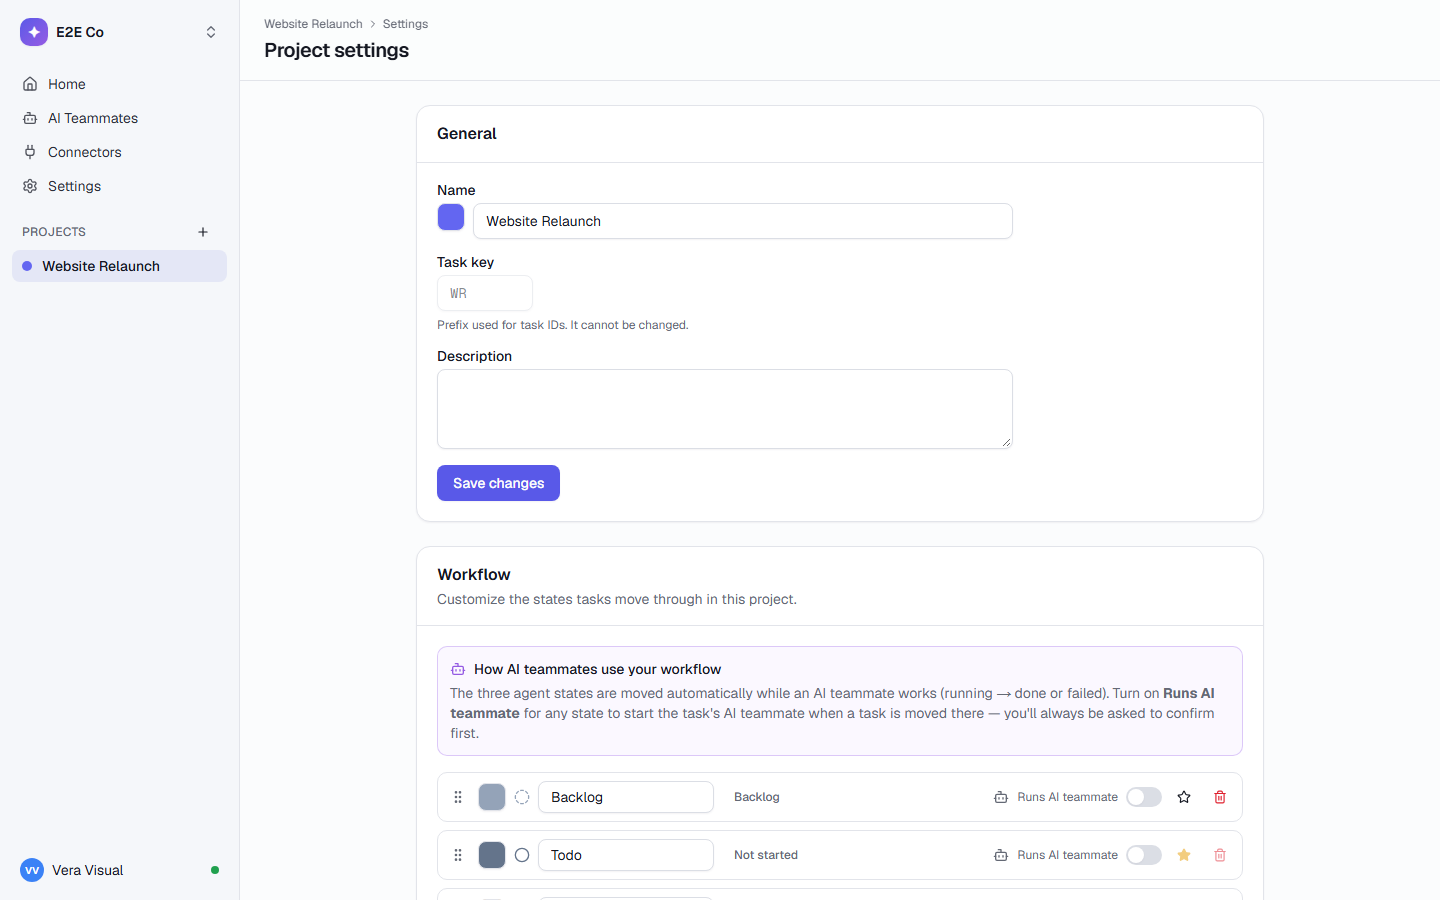The height and width of the screenshot is (900, 1440).
Task: Click the Task key field showing WR
Action: [485, 293]
